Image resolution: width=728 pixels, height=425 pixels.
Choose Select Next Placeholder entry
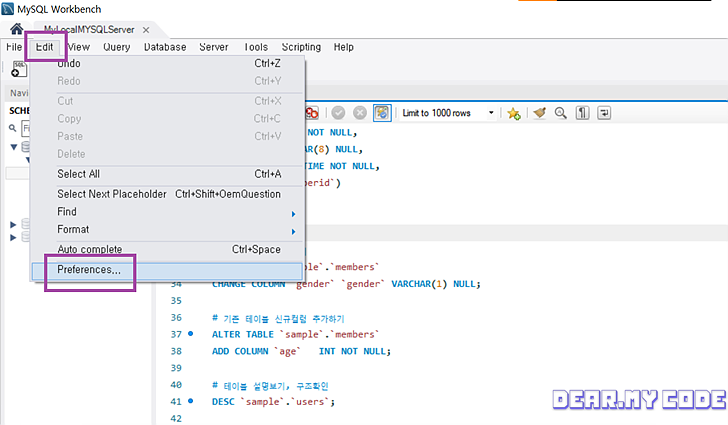pyautogui.click(x=168, y=194)
